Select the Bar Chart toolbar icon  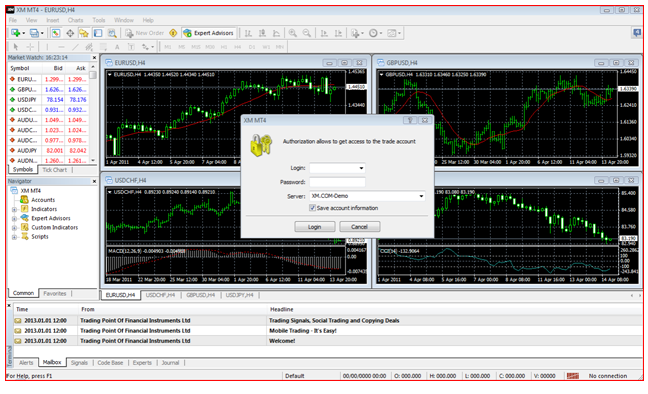248,33
